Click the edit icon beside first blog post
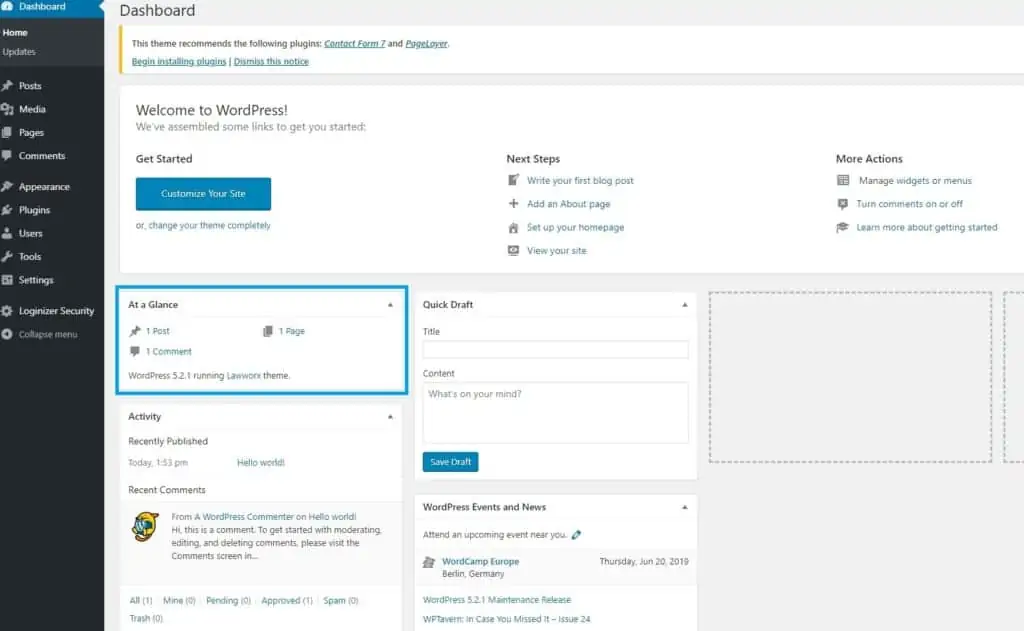The height and width of the screenshot is (631, 1024). pos(513,180)
